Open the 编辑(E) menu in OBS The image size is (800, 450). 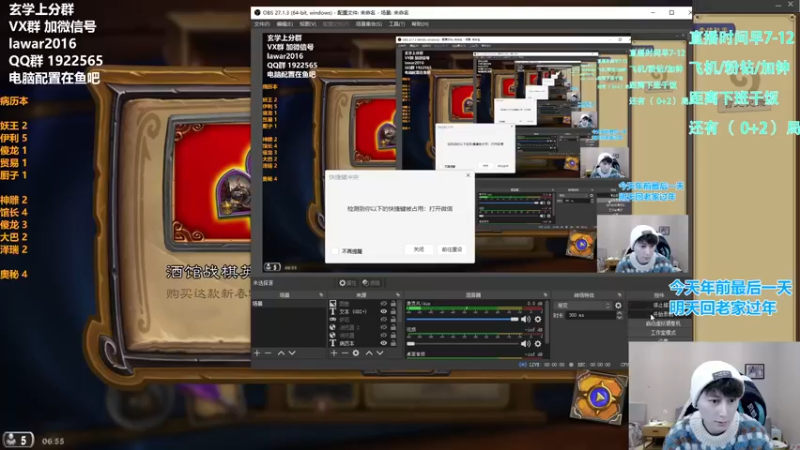click(x=284, y=24)
